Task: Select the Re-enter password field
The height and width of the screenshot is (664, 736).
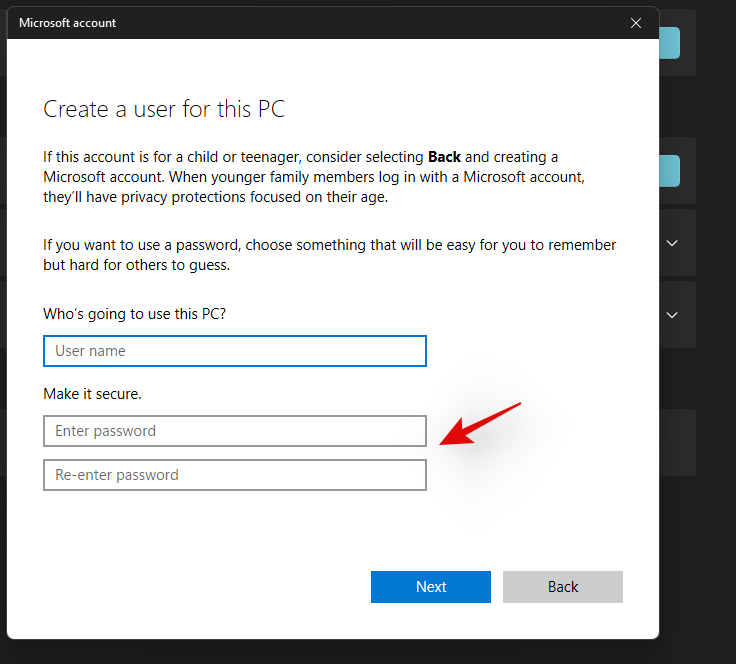Action: tap(235, 475)
